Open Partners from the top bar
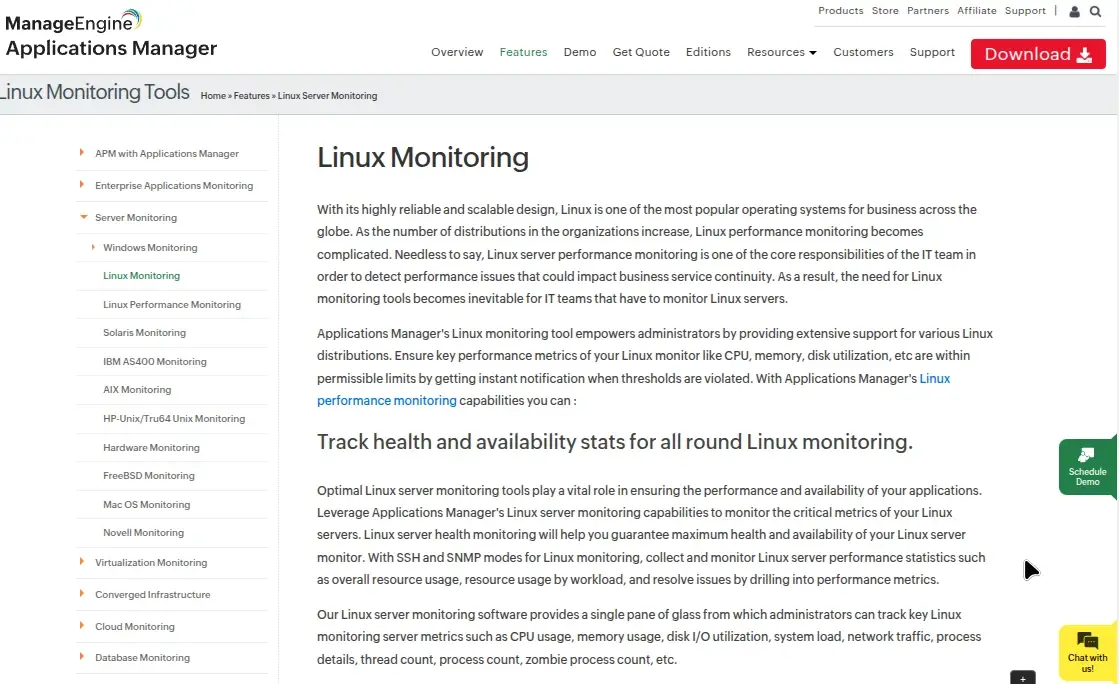The height and width of the screenshot is (684, 1119). tap(927, 11)
